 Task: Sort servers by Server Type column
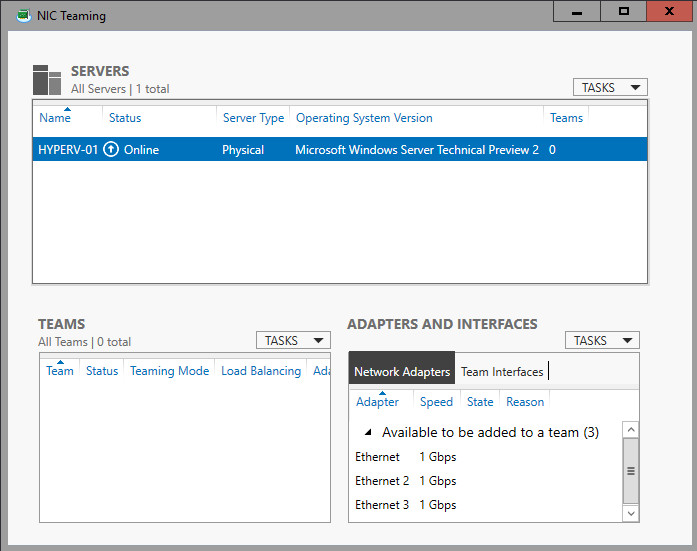253,118
